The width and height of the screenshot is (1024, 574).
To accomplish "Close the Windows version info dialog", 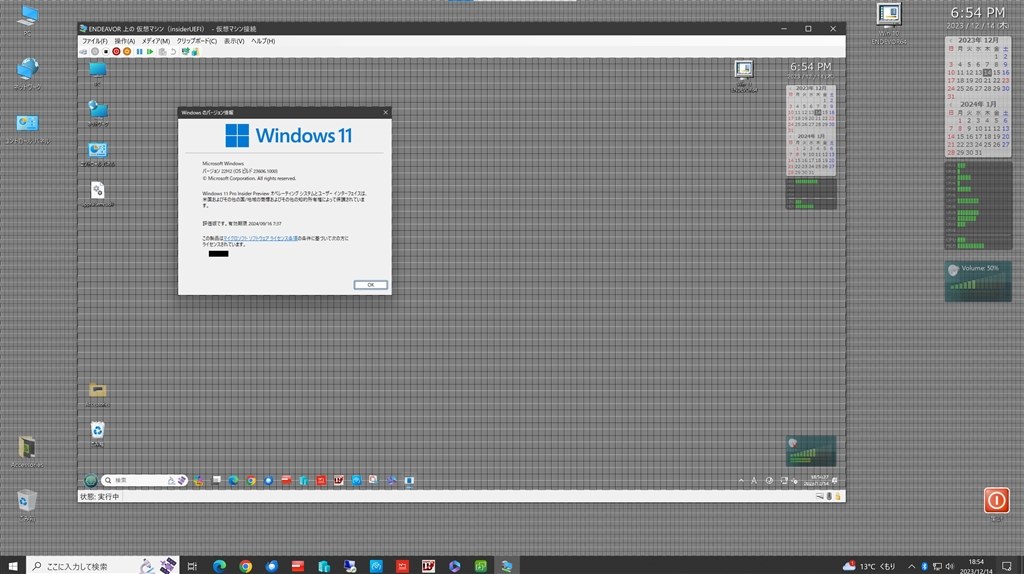I will [x=385, y=112].
